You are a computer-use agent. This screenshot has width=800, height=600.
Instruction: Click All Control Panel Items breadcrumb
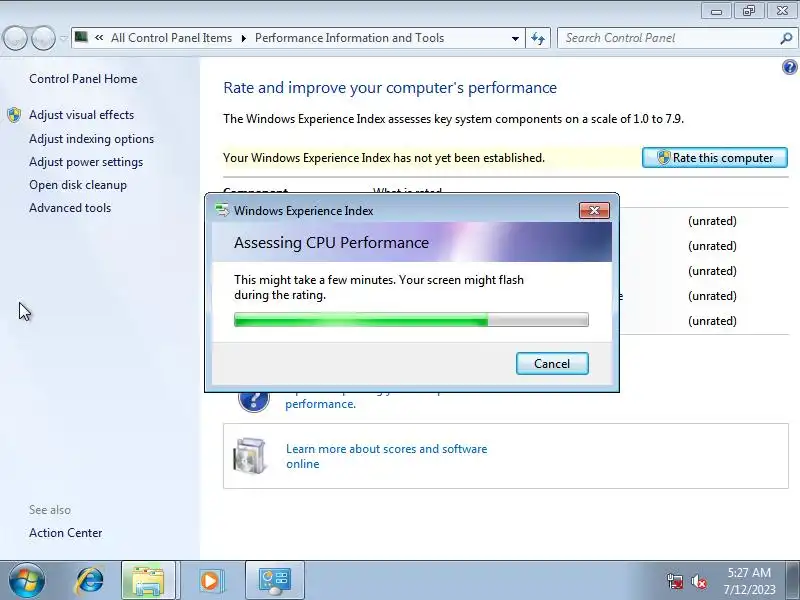pyautogui.click(x=171, y=38)
